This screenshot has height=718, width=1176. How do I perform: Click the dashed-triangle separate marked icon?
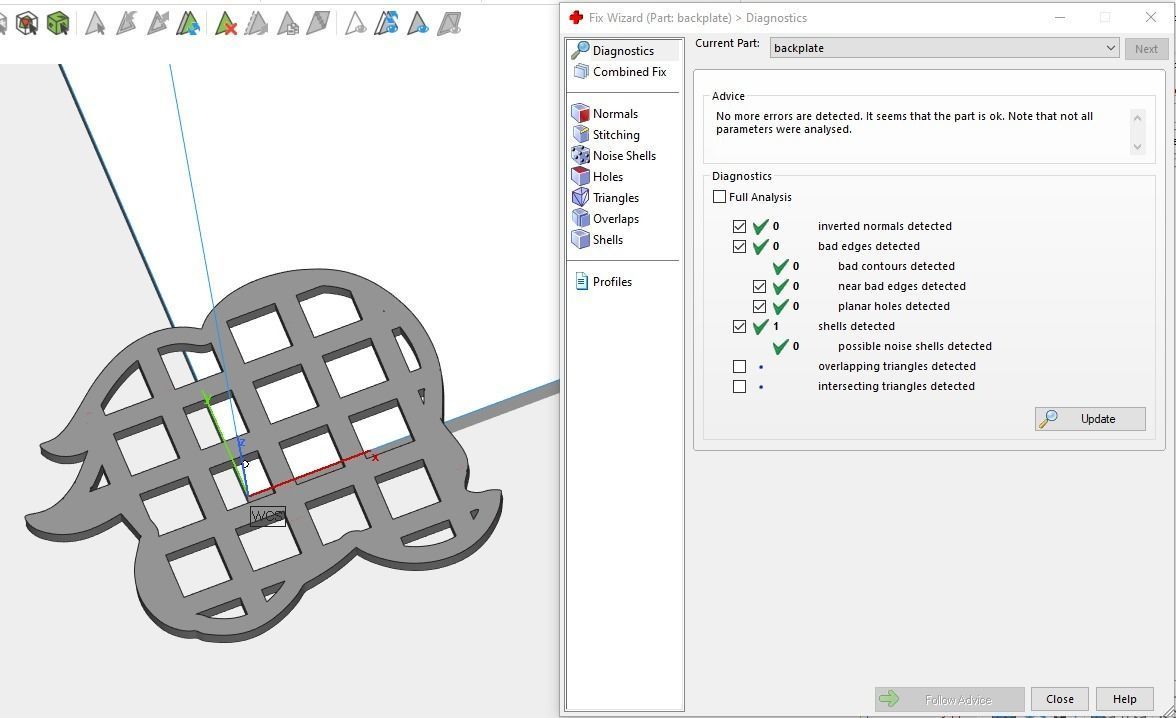[x=256, y=23]
